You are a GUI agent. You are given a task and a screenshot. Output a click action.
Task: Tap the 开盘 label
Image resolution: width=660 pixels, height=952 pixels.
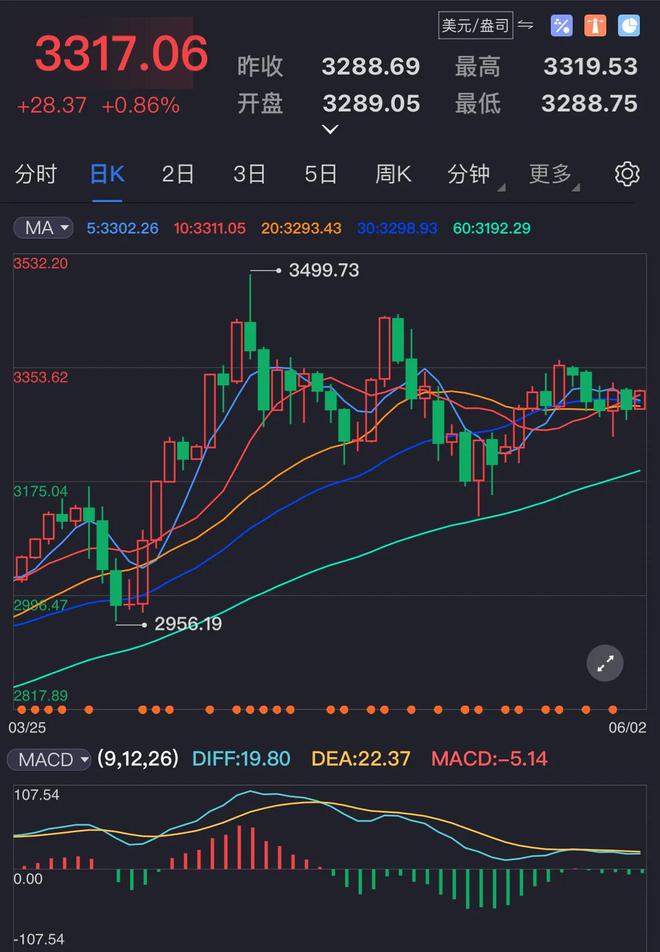pos(260,103)
